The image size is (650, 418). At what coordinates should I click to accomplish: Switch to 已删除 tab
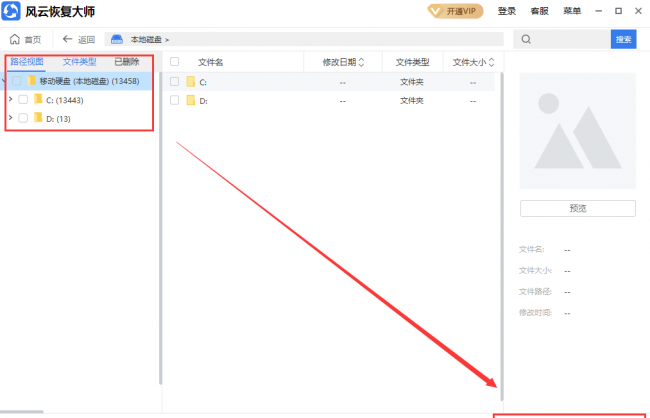click(x=127, y=62)
